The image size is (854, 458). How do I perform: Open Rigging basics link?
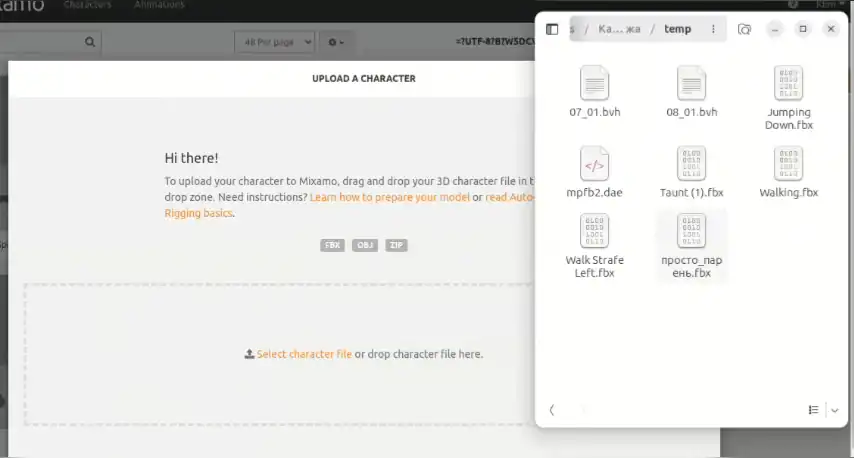click(198, 213)
